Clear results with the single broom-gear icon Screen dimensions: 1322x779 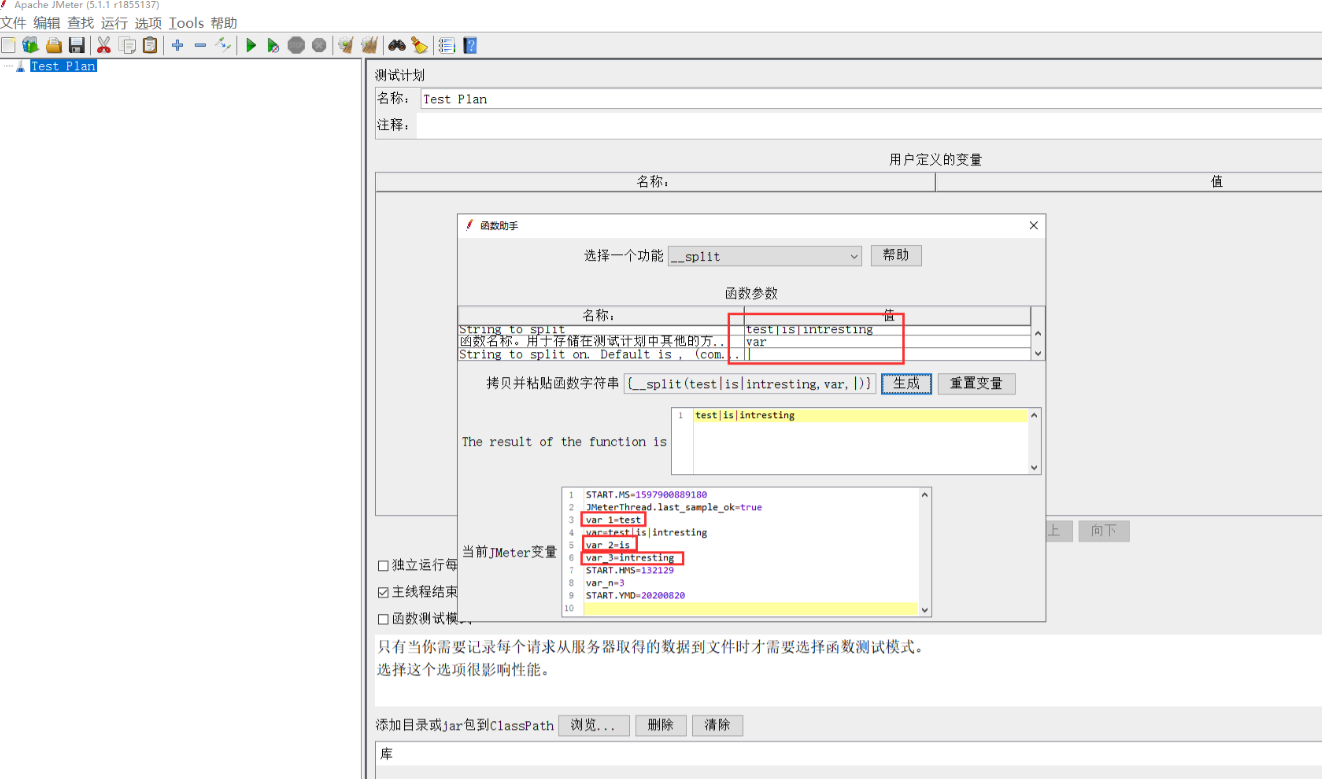(346, 45)
